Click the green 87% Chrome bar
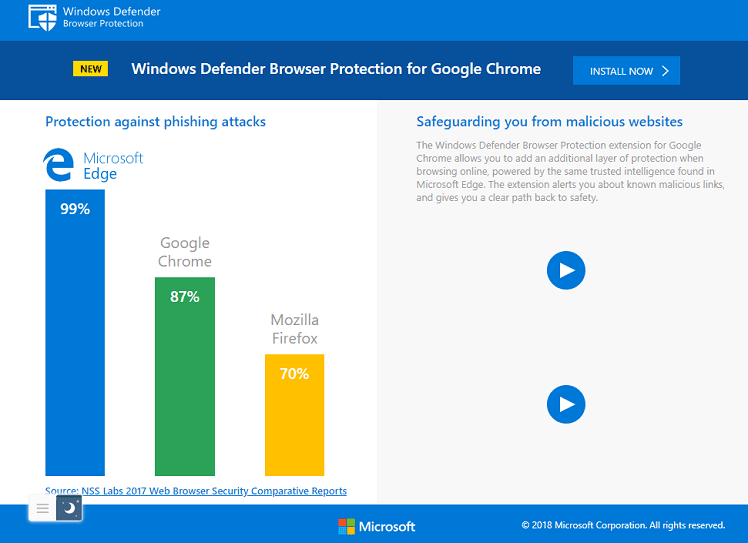This screenshot has width=748, height=543. click(185, 376)
